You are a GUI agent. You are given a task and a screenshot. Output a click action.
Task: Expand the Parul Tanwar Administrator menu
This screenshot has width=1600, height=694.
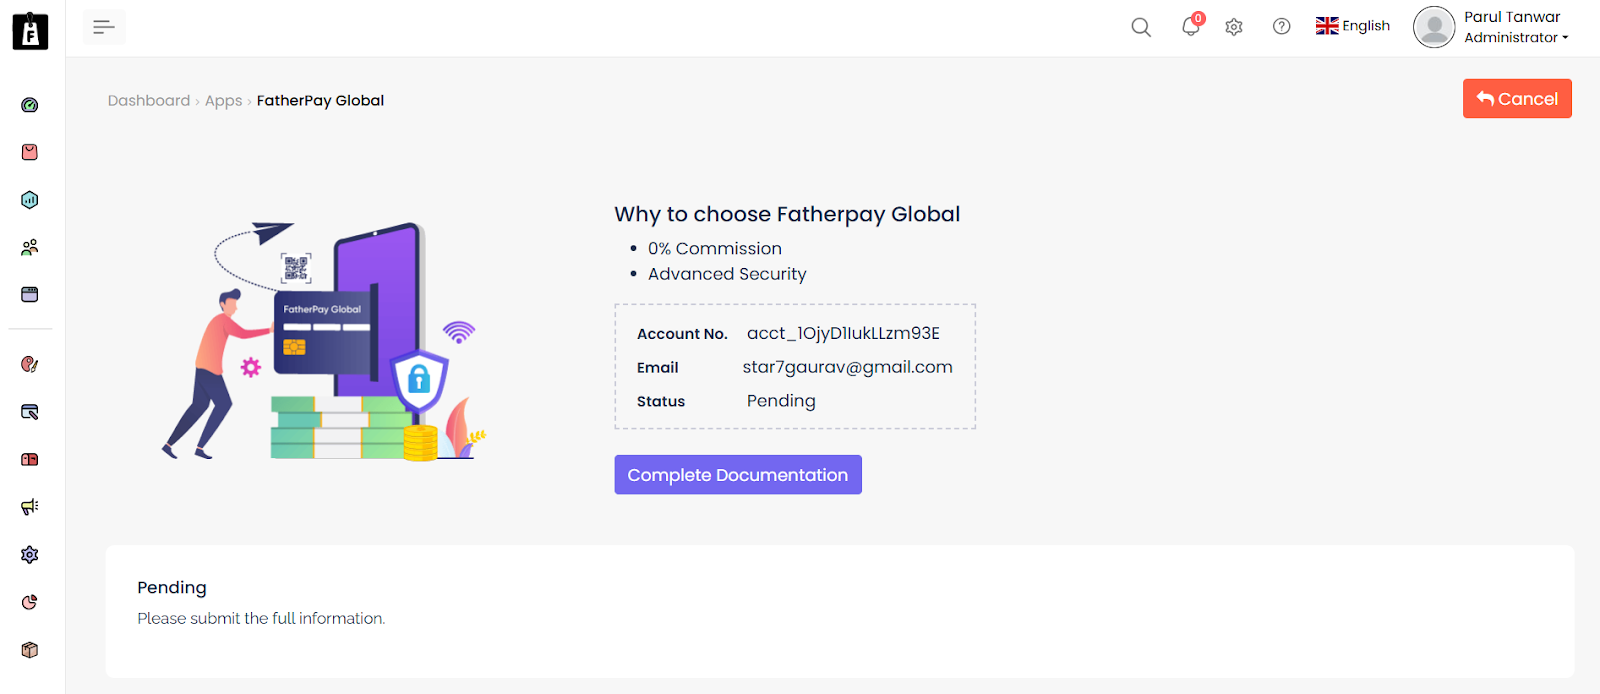[1491, 27]
